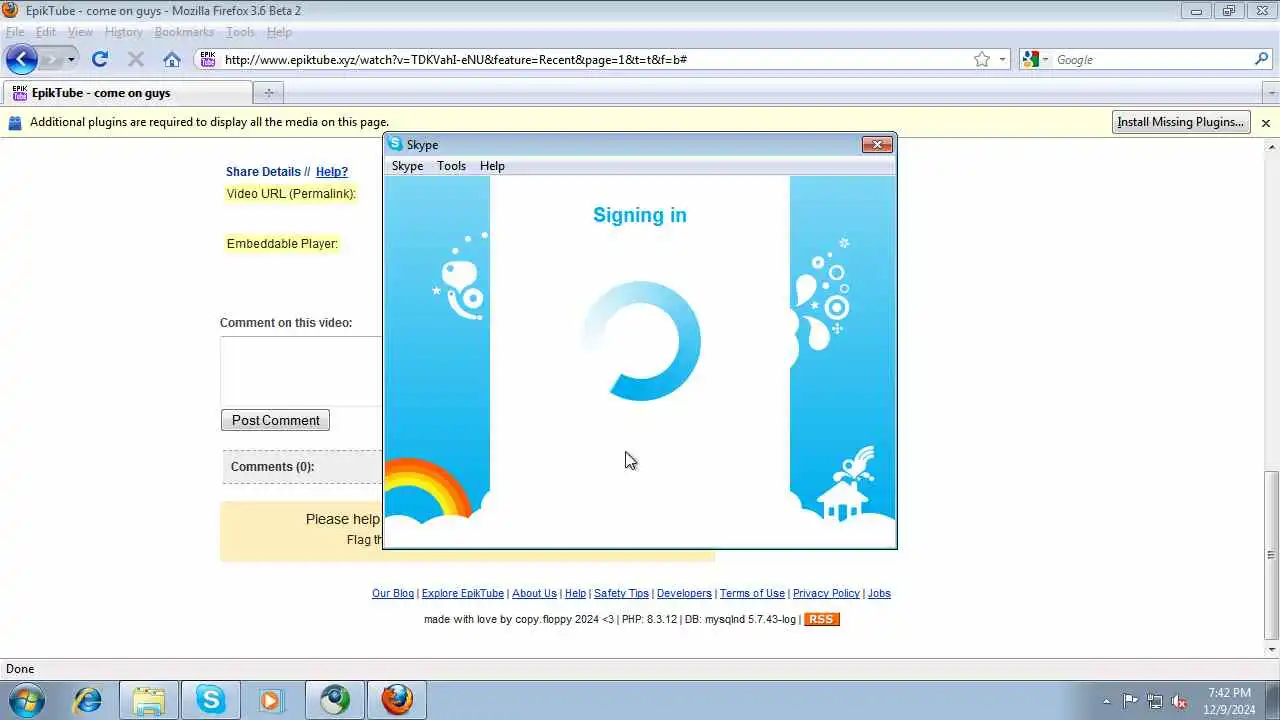This screenshot has width=1280, height=720.
Task: Open the list all tabs dropdown
Action: coord(1271,93)
